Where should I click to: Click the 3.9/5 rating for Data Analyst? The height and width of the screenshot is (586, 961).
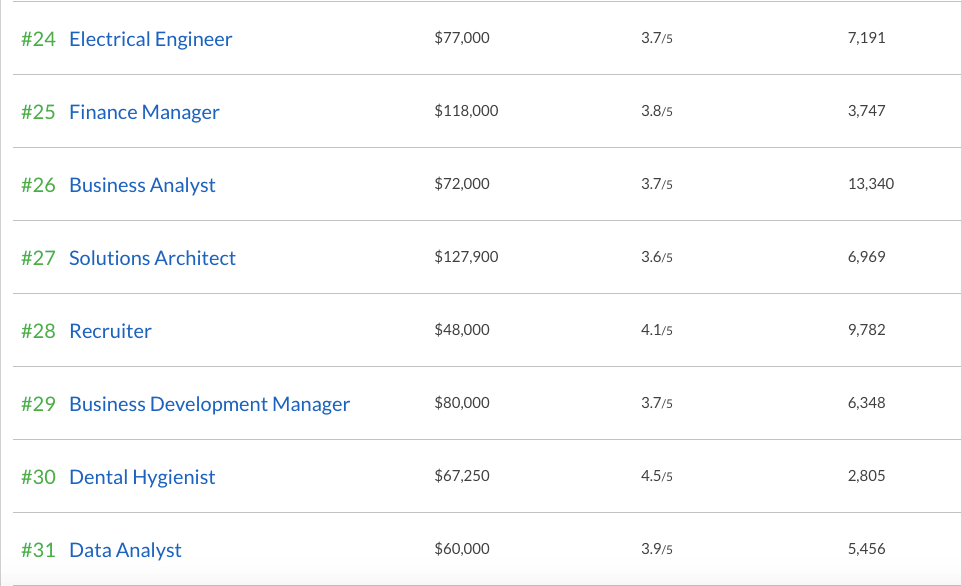tap(656, 549)
